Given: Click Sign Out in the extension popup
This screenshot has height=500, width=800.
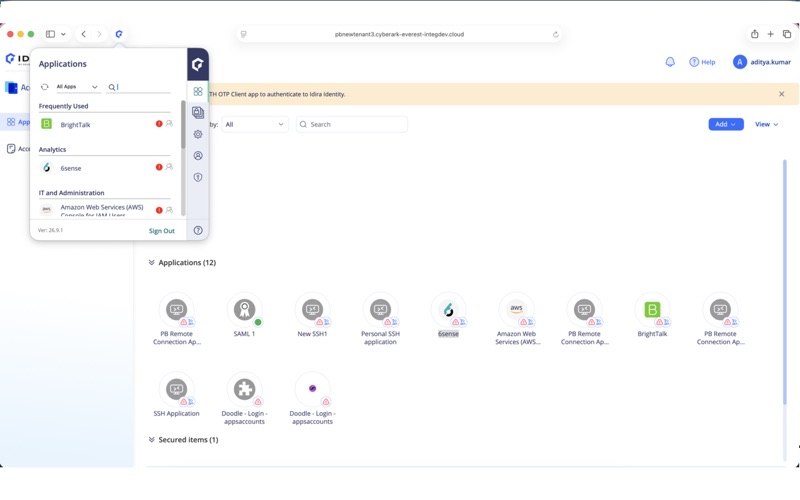Looking at the screenshot, I should tap(162, 231).
